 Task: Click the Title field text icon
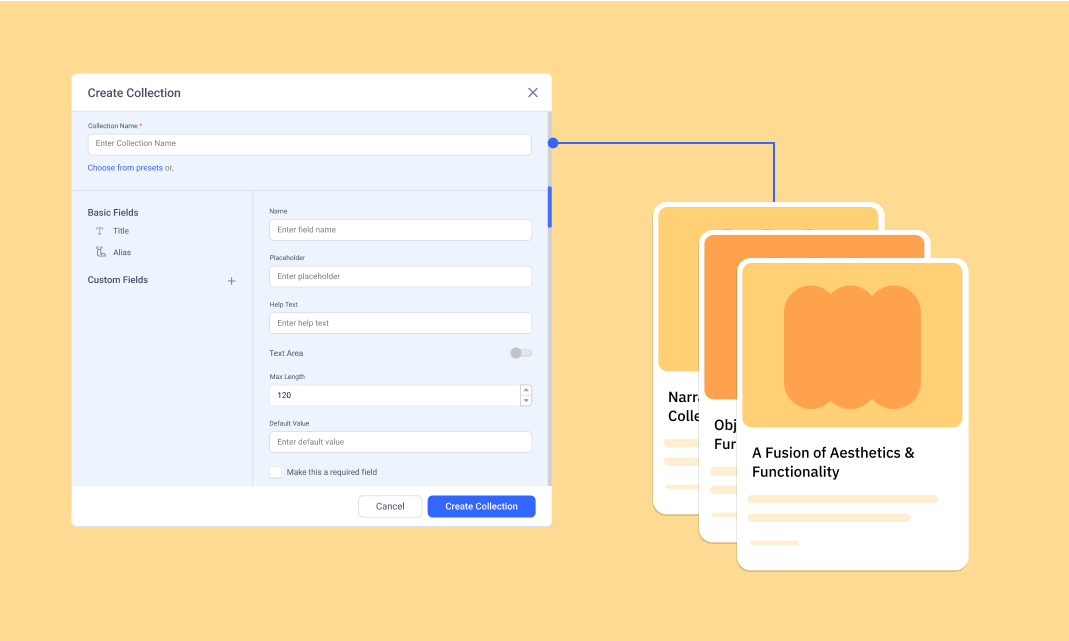100,231
